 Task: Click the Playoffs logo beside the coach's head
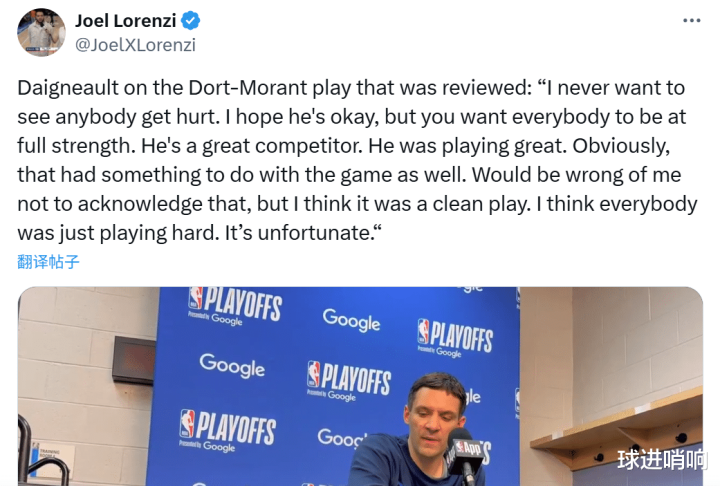[x=349, y=381]
